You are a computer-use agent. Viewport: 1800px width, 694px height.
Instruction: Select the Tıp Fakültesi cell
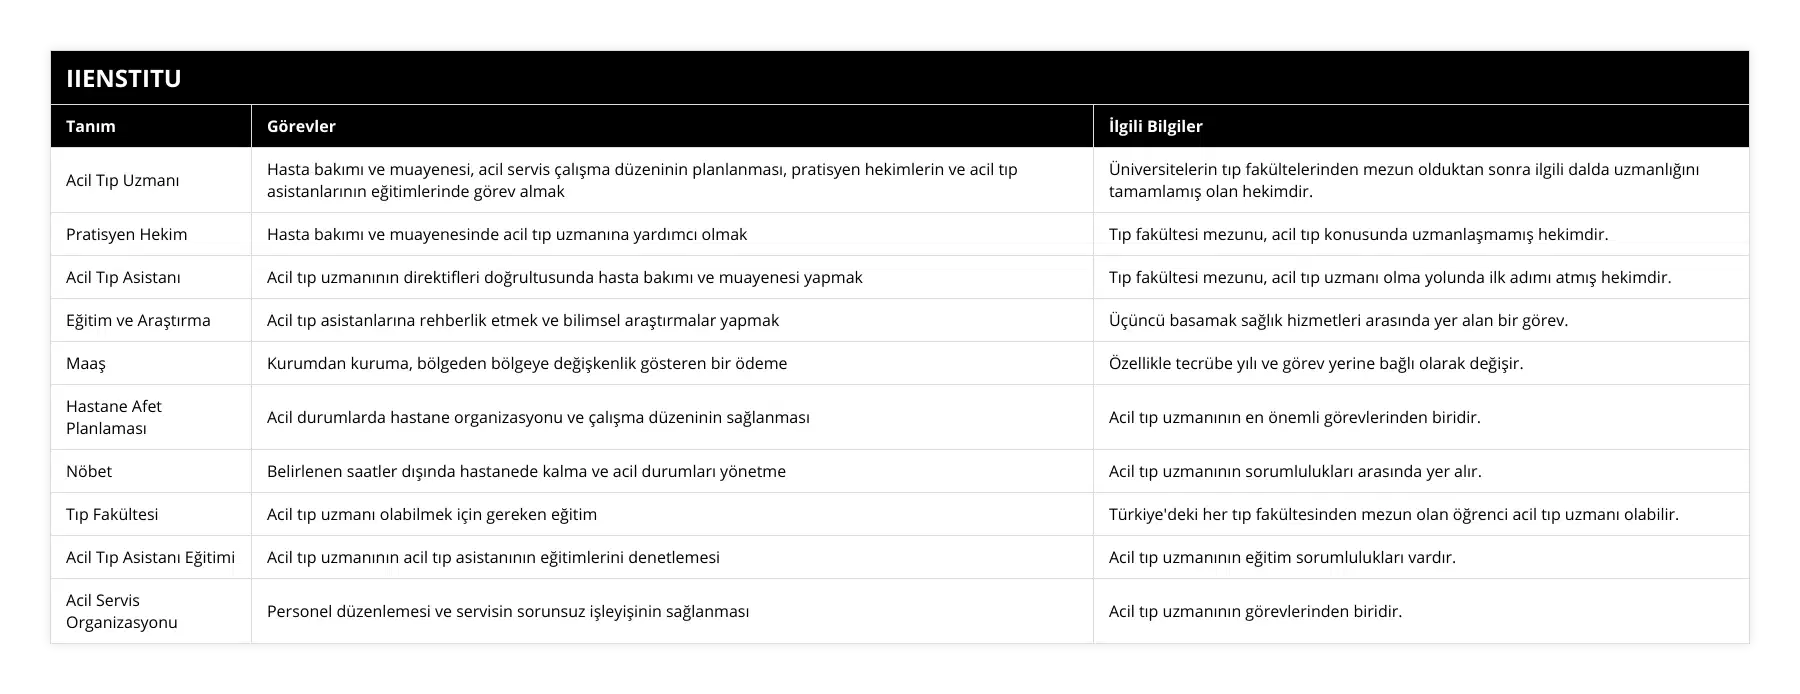[112, 514]
